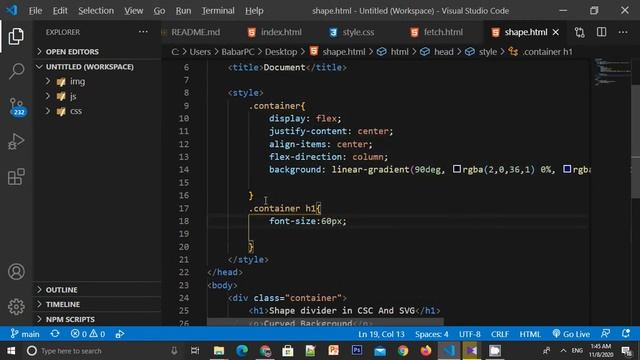Viewport: 640px width, 360px height.
Task: Open the Go menu
Action: point(159,11)
